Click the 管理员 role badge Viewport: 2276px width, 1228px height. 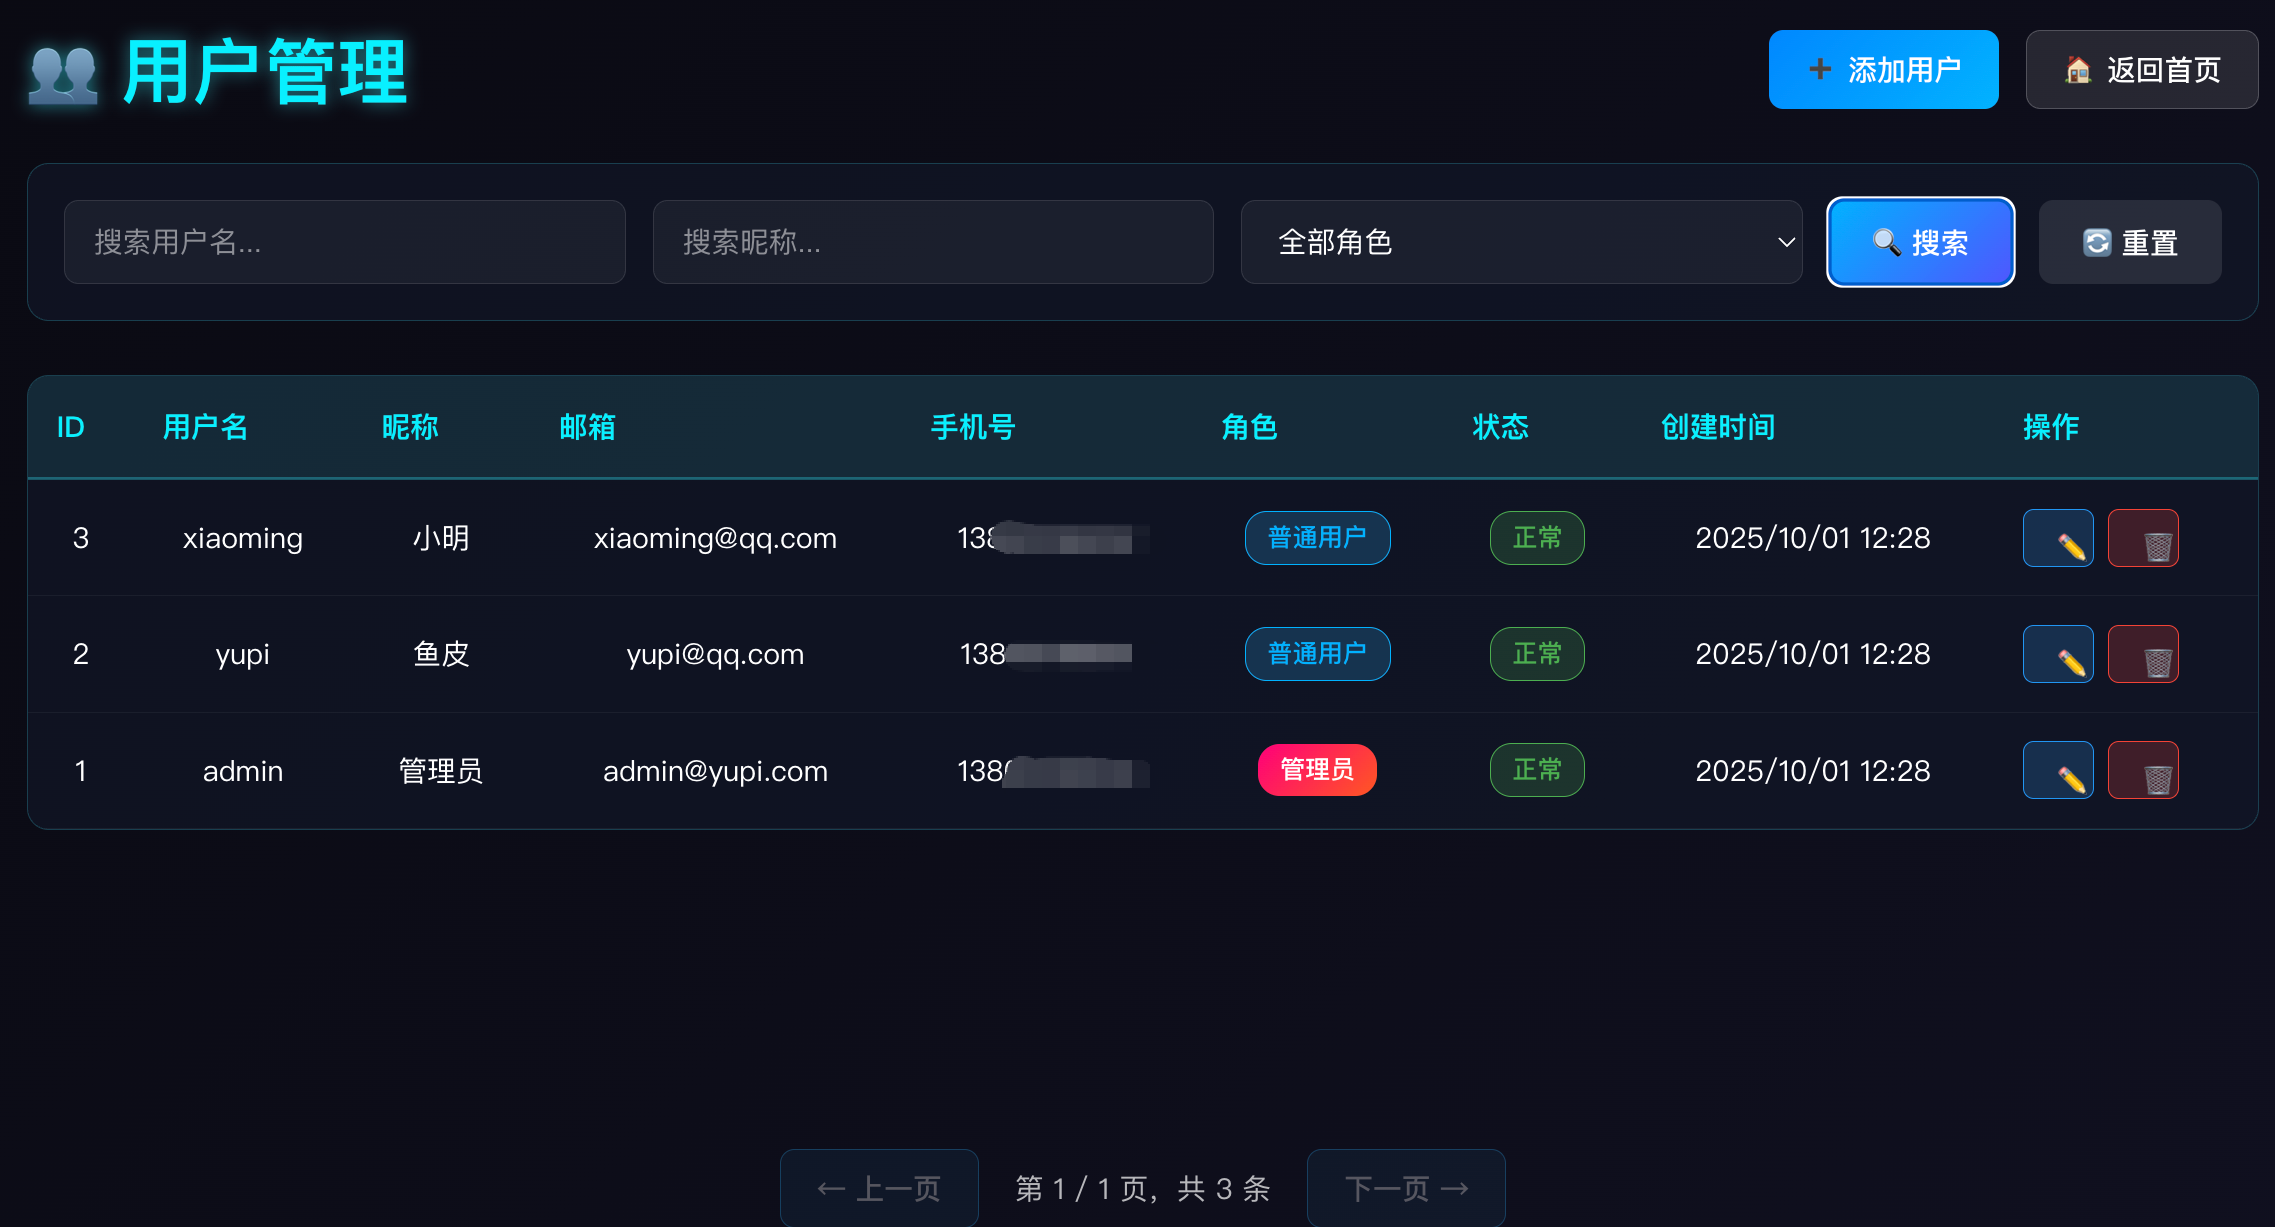coord(1316,770)
